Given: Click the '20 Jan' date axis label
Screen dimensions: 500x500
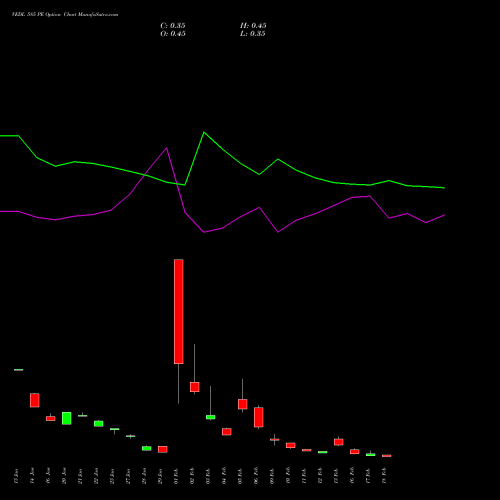Looking at the screenshot, I should pyautogui.click(x=64, y=476).
